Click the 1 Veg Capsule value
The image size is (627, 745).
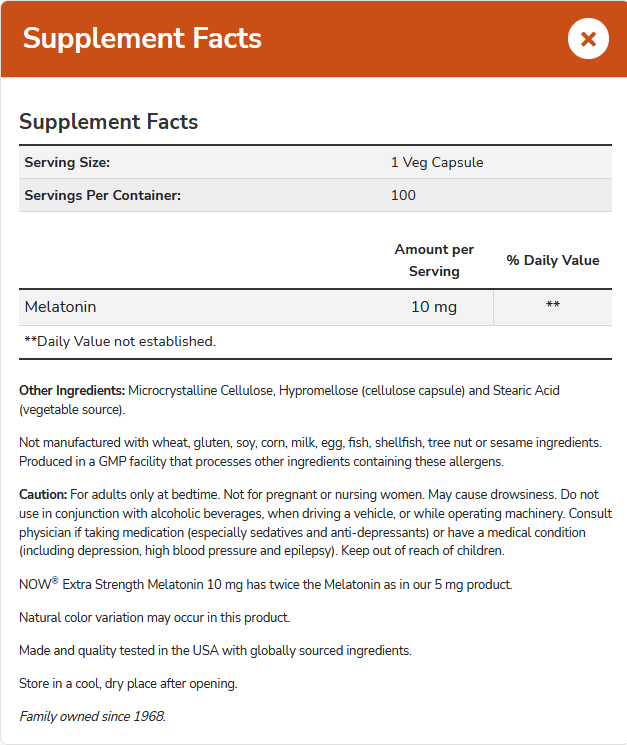click(x=437, y=162)
